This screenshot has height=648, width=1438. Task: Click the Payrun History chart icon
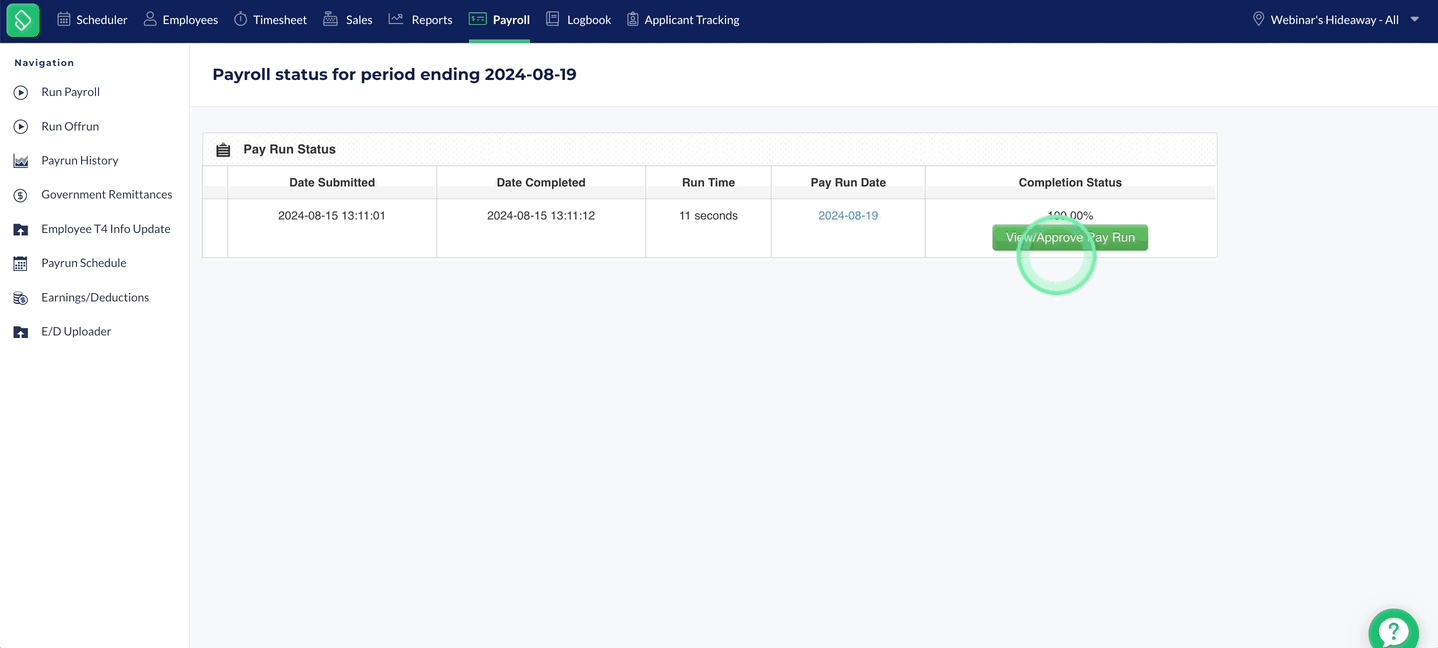20,161
